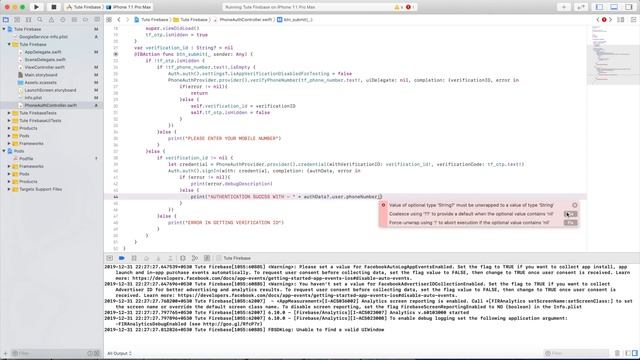
Task: Expand the Frameworks group under Tute Firebase
Action: tap(9, 143)
